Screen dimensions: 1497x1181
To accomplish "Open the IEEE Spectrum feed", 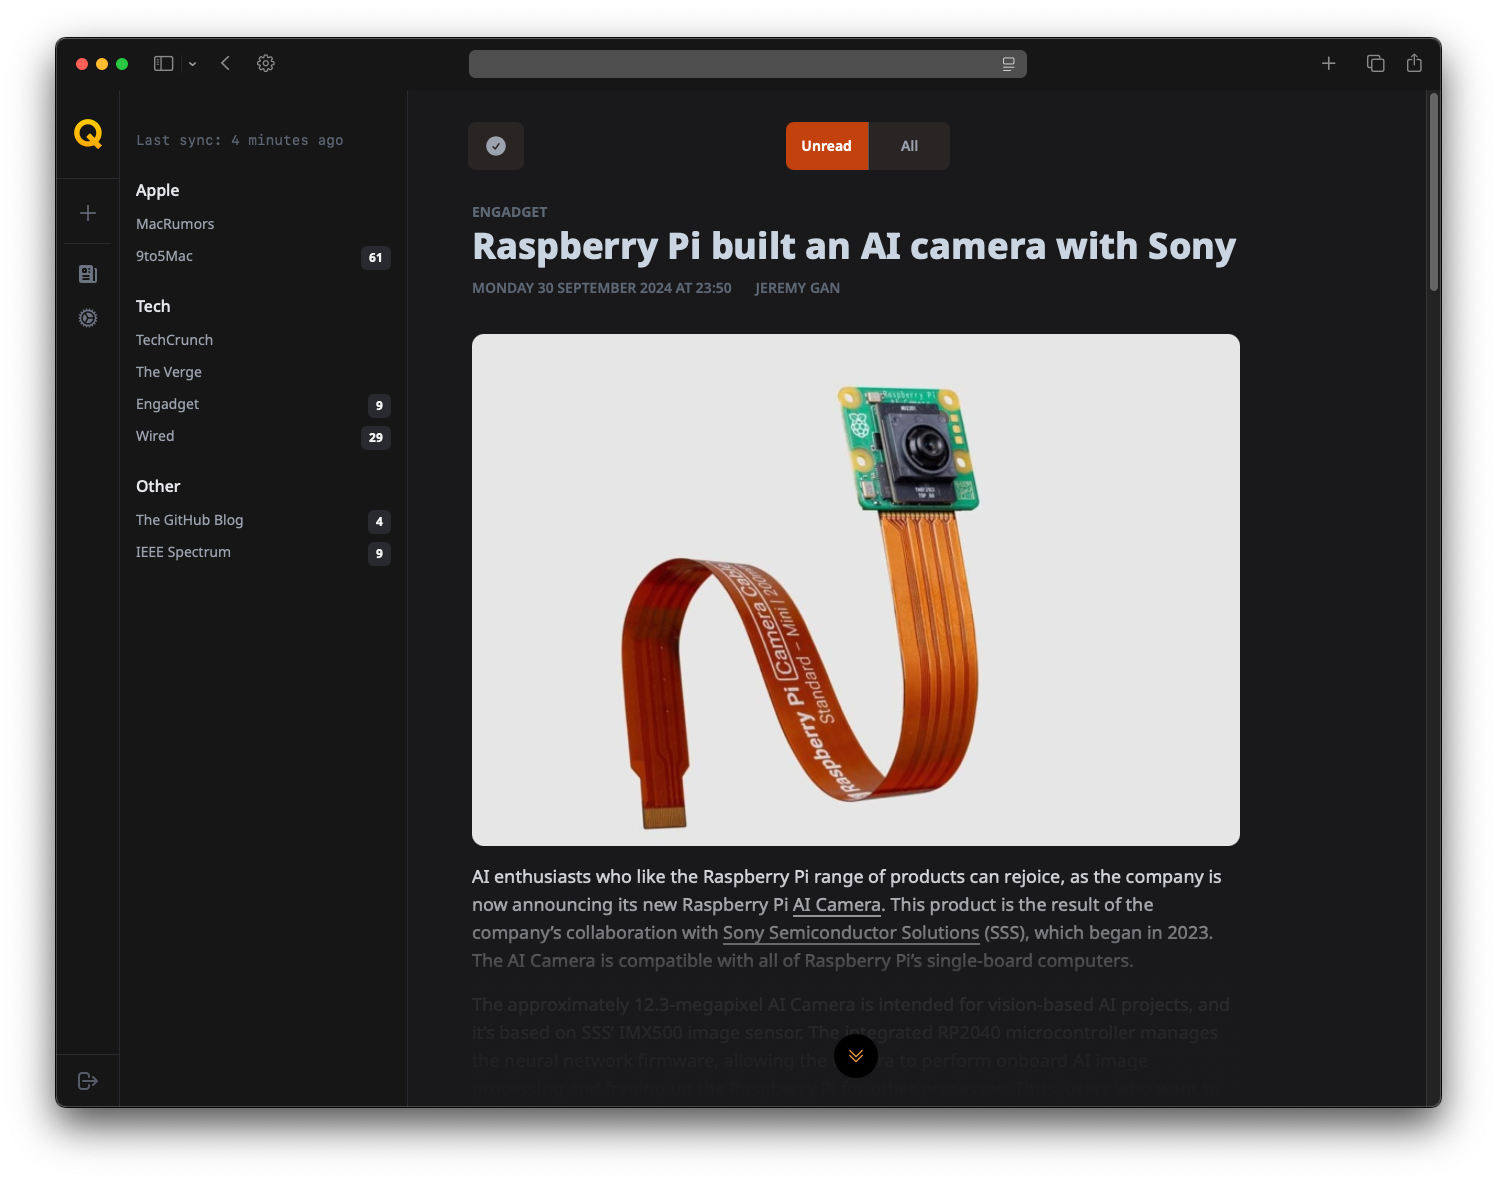I will point(183,552).
